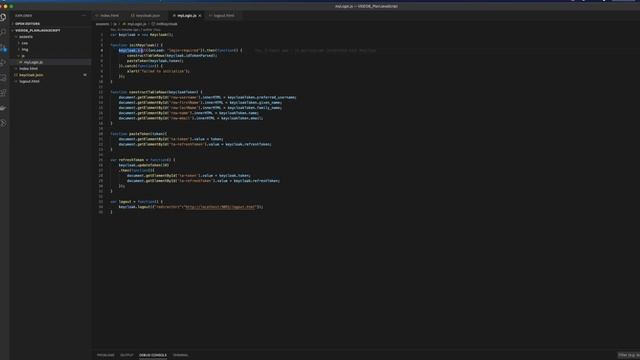Switch to the TERMINAL panel tab
Image resolution: width=640 pixels, height=360 pixels.
pos(180,355)
